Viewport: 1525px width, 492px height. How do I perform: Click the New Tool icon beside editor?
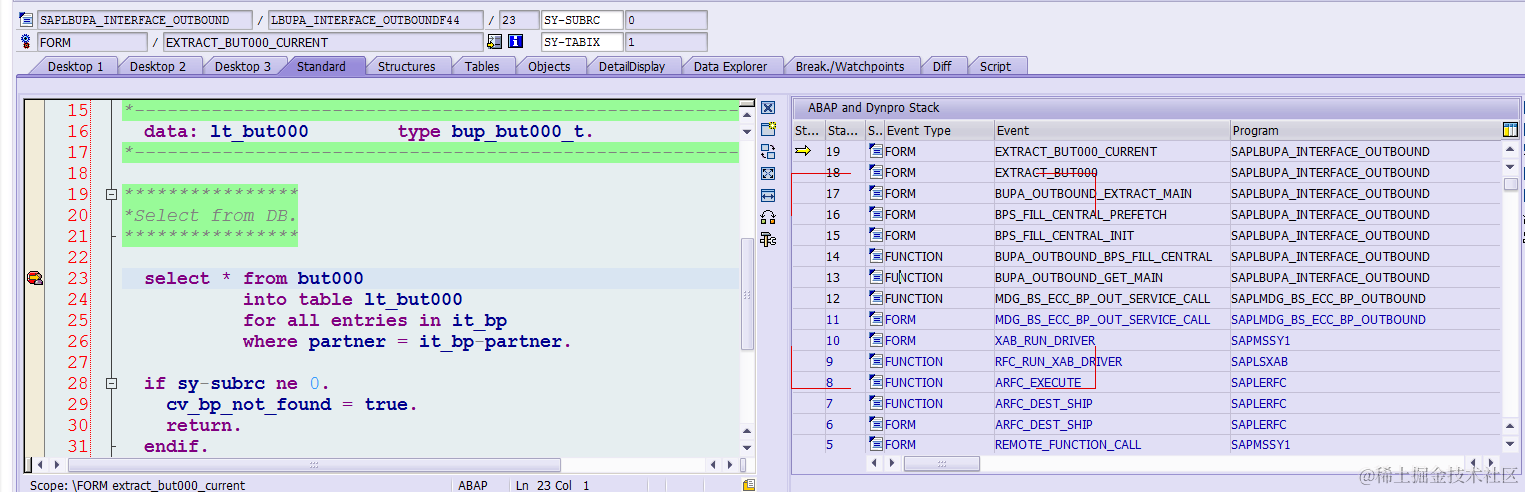pyautogui.click(x=768, y=130)
